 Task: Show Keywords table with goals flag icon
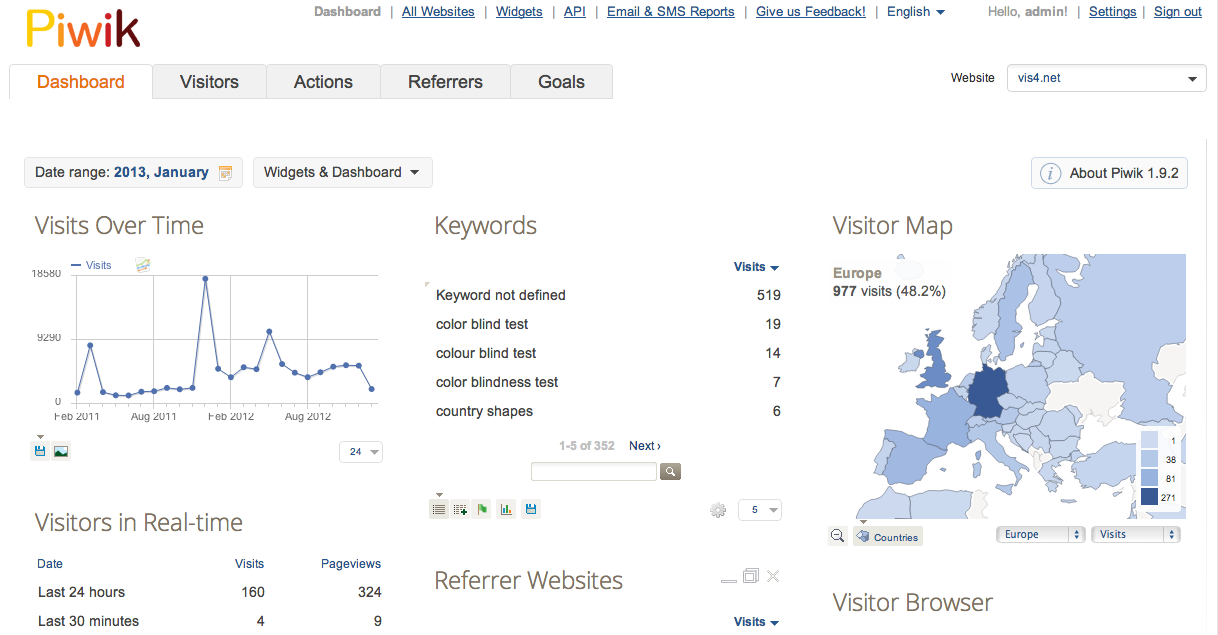483,510
